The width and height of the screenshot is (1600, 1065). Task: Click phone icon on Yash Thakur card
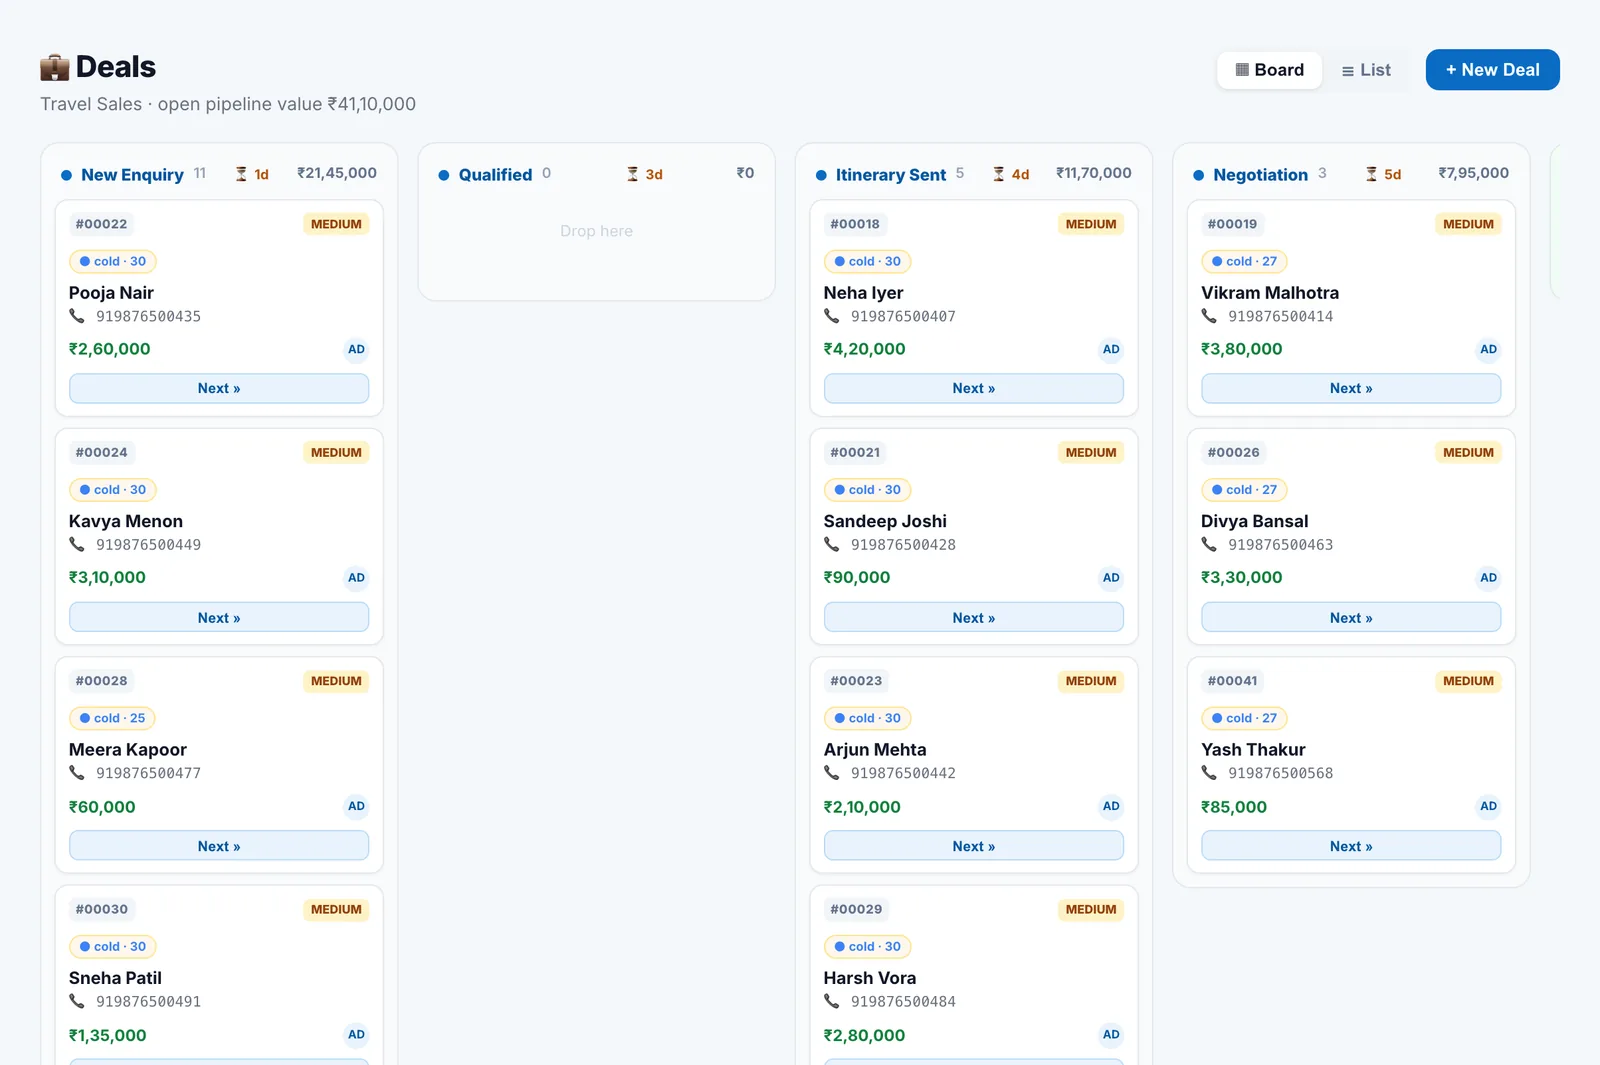1209,773
